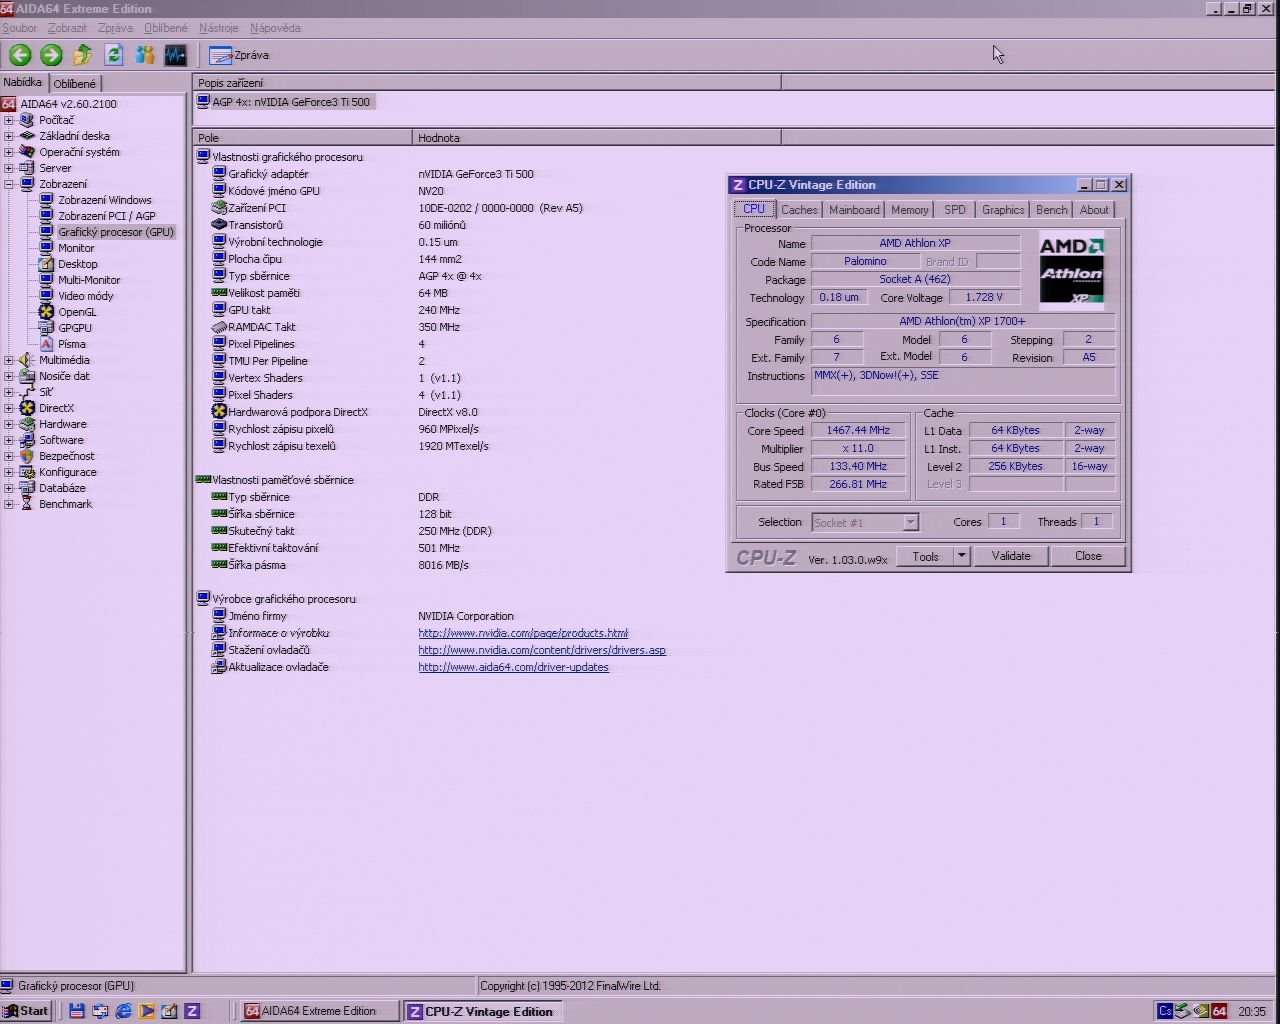The height and width of the screenshot is (1024, 1280).
Task: Expand the DirectX tree node
Action: 9,408
